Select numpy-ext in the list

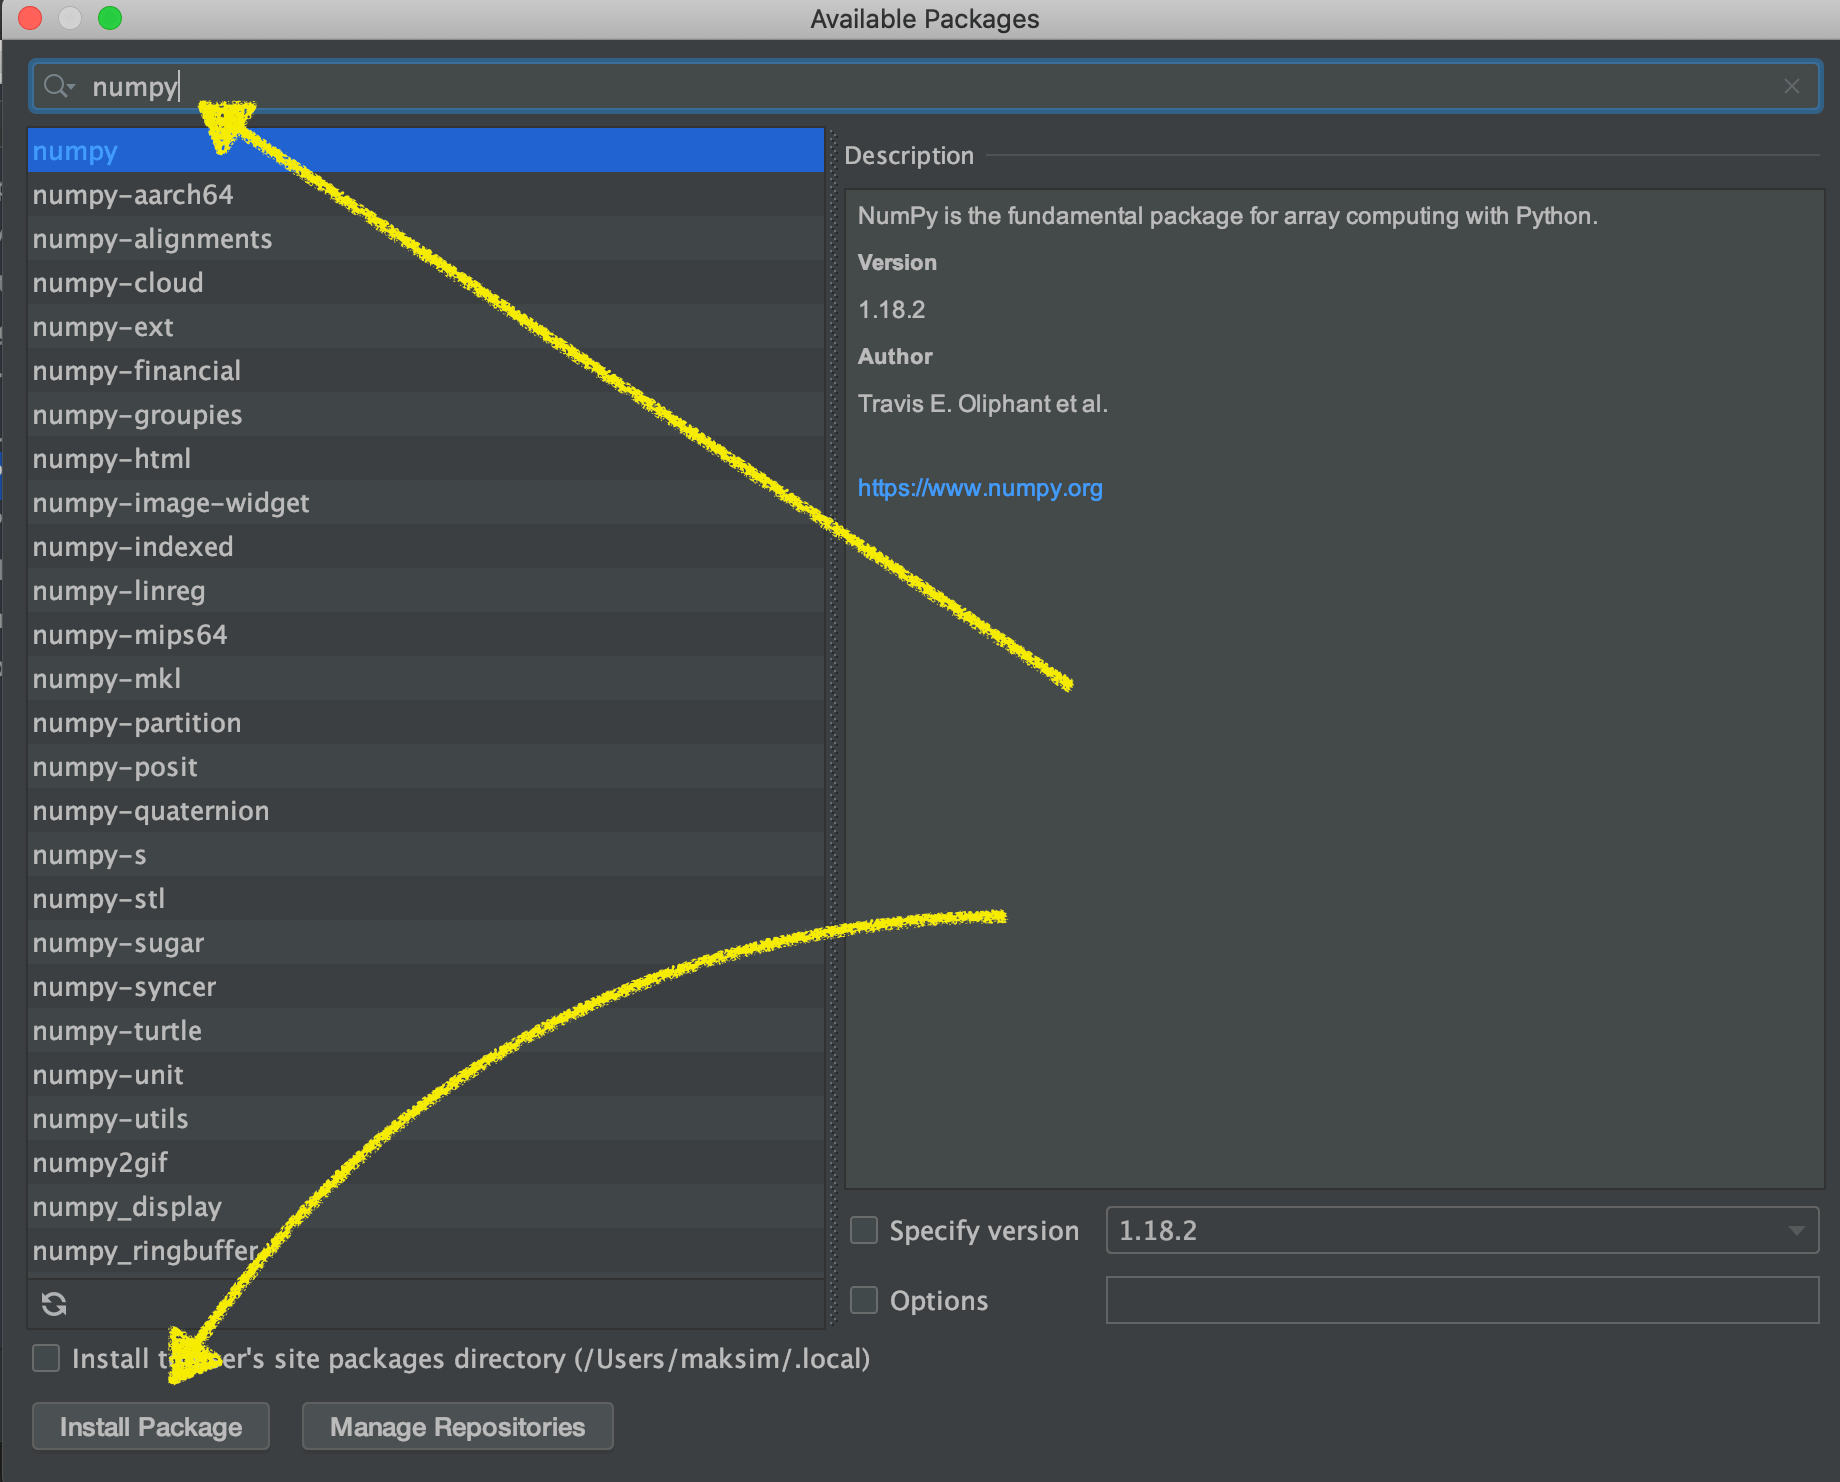pos(426,326)
